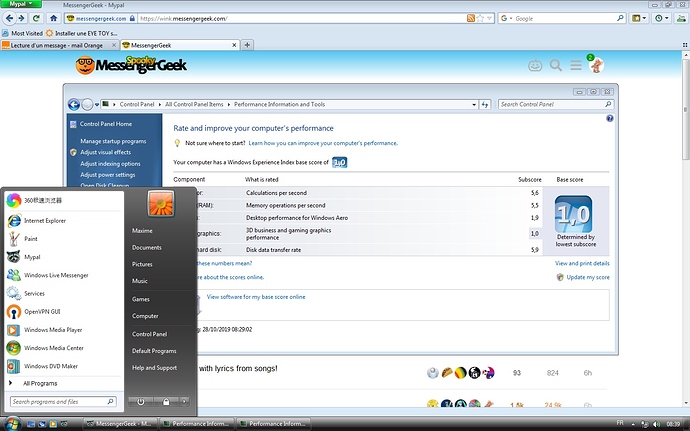The height and width of the screenshot is (431, 690).
Task: Open Services from the Start menu
Action: [64, 293]
